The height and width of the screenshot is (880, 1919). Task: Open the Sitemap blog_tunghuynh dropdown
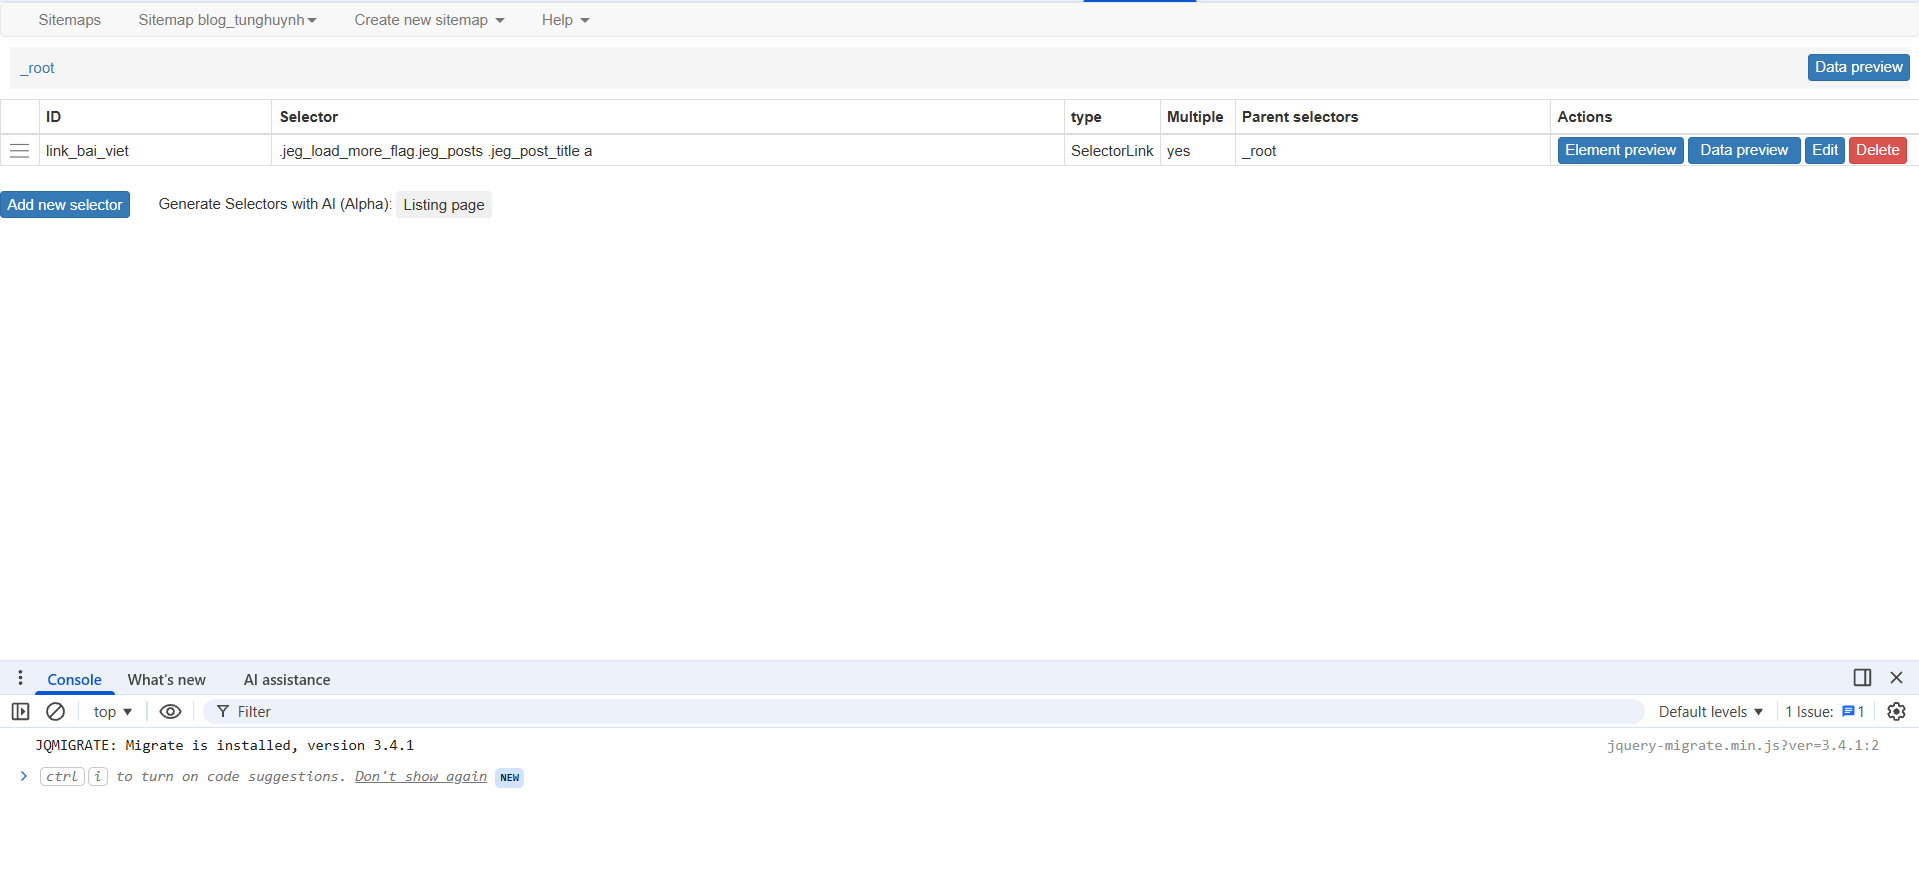tap(227, 20)
